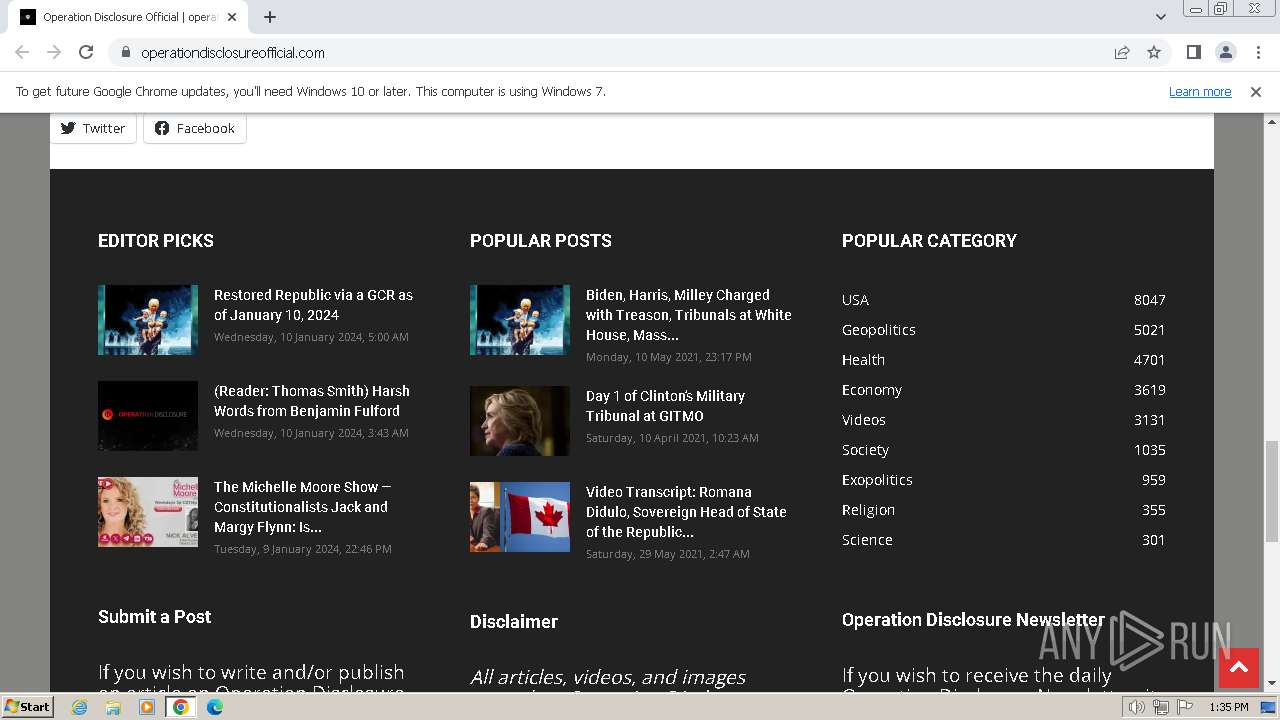Open the Economy category

[872, 390]
